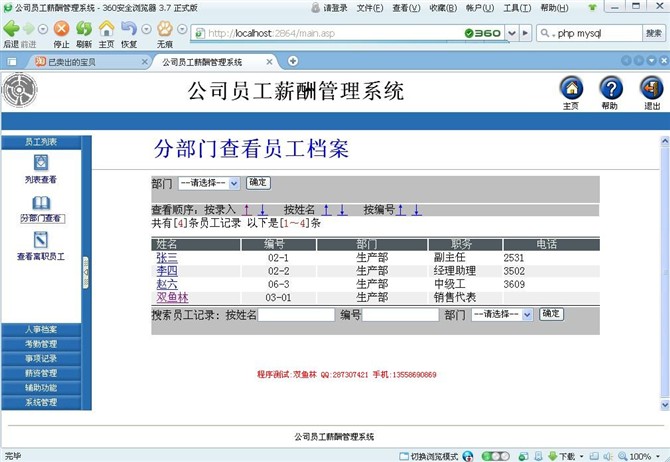The image size is (670, 462).
Task: Open the 工具(T) menu
Action: pyautogui.click(x=517, y=8)
